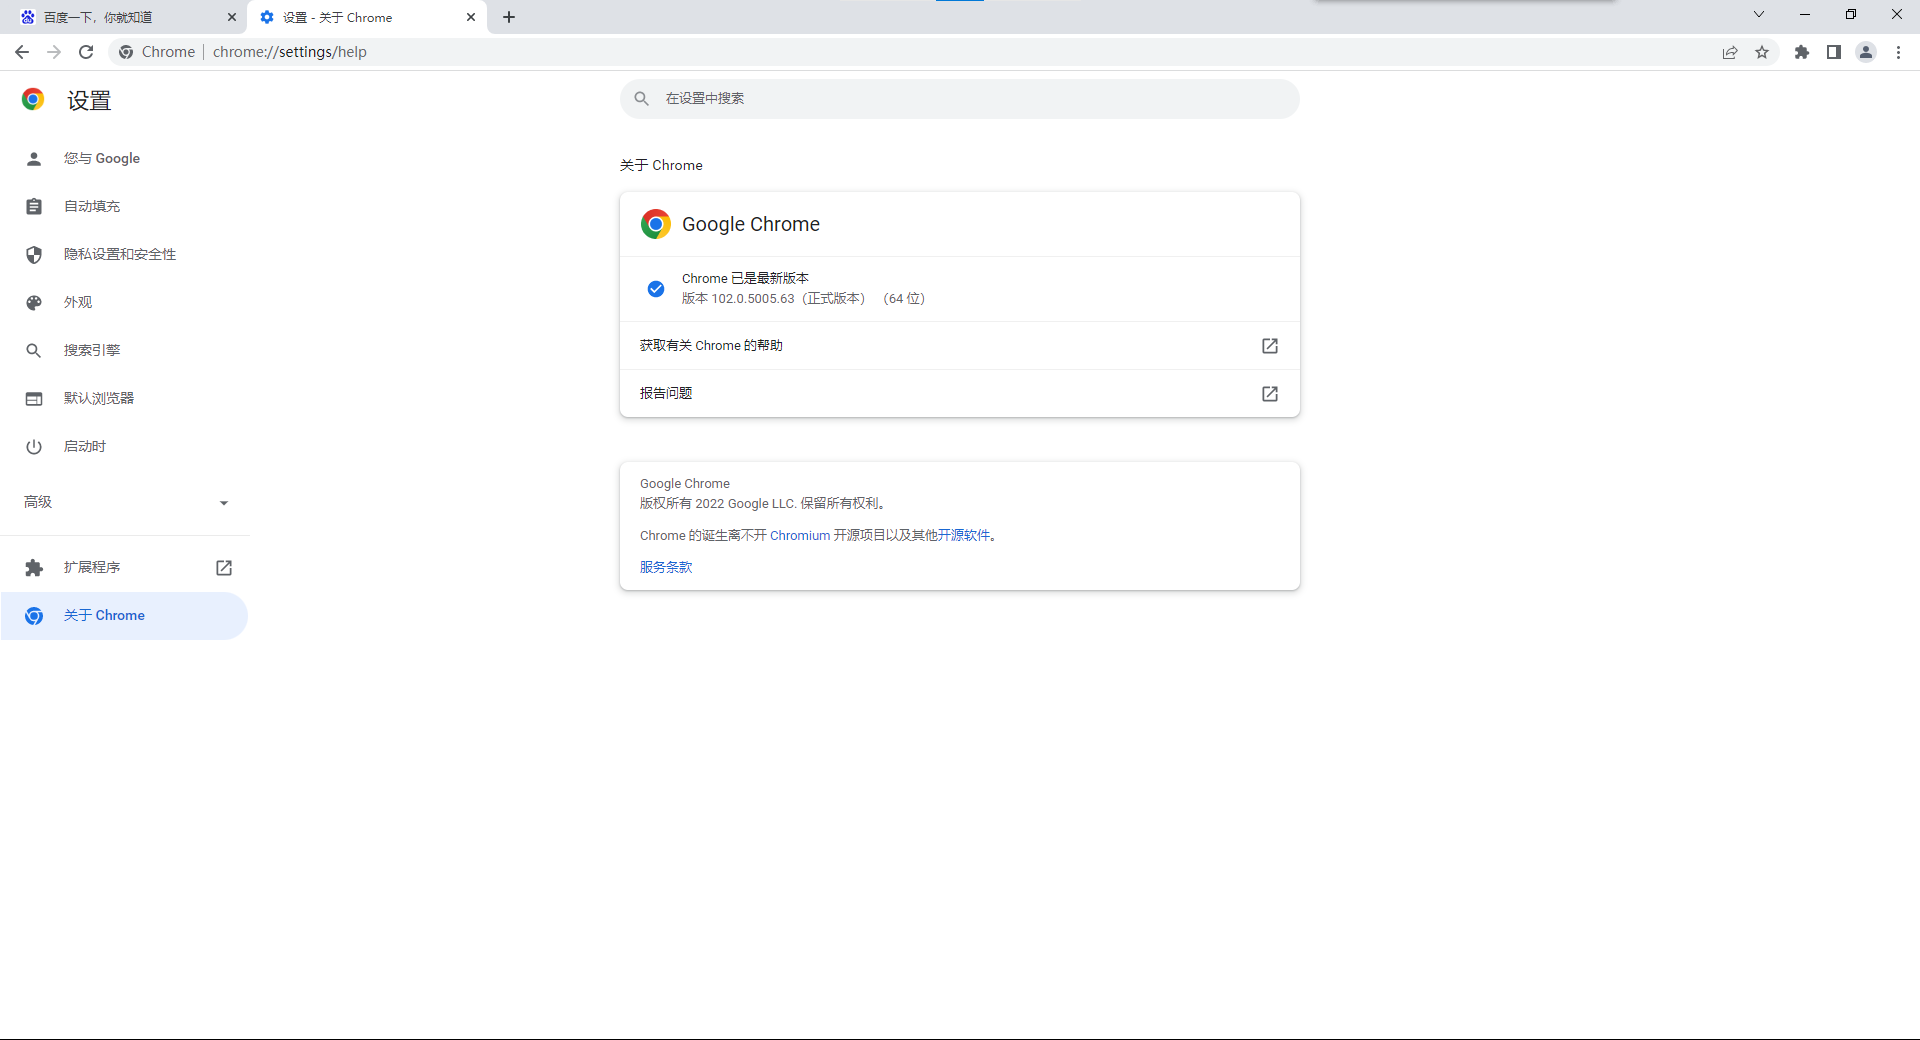Share this page icon in address bar
Image resolution: width=1920 pixels, height=1040 pixels.
pos(1730,52)
